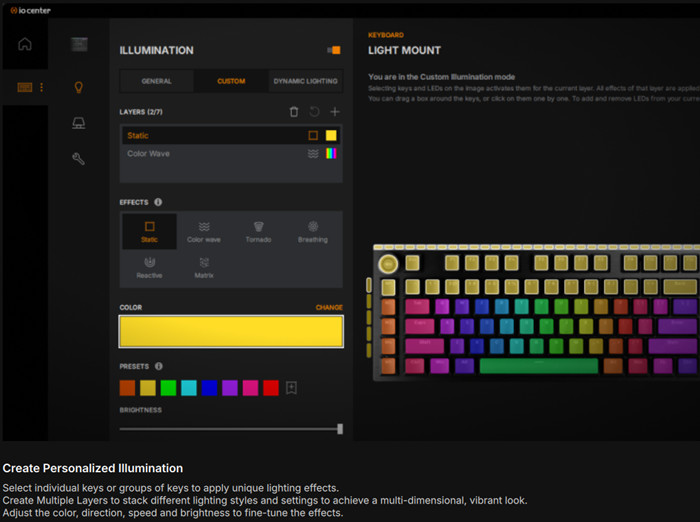Click the rainbow swatch on Color Wave layer
Viewport: 700px width, 522px height.
pyautogui.click(x=331, y=154)
